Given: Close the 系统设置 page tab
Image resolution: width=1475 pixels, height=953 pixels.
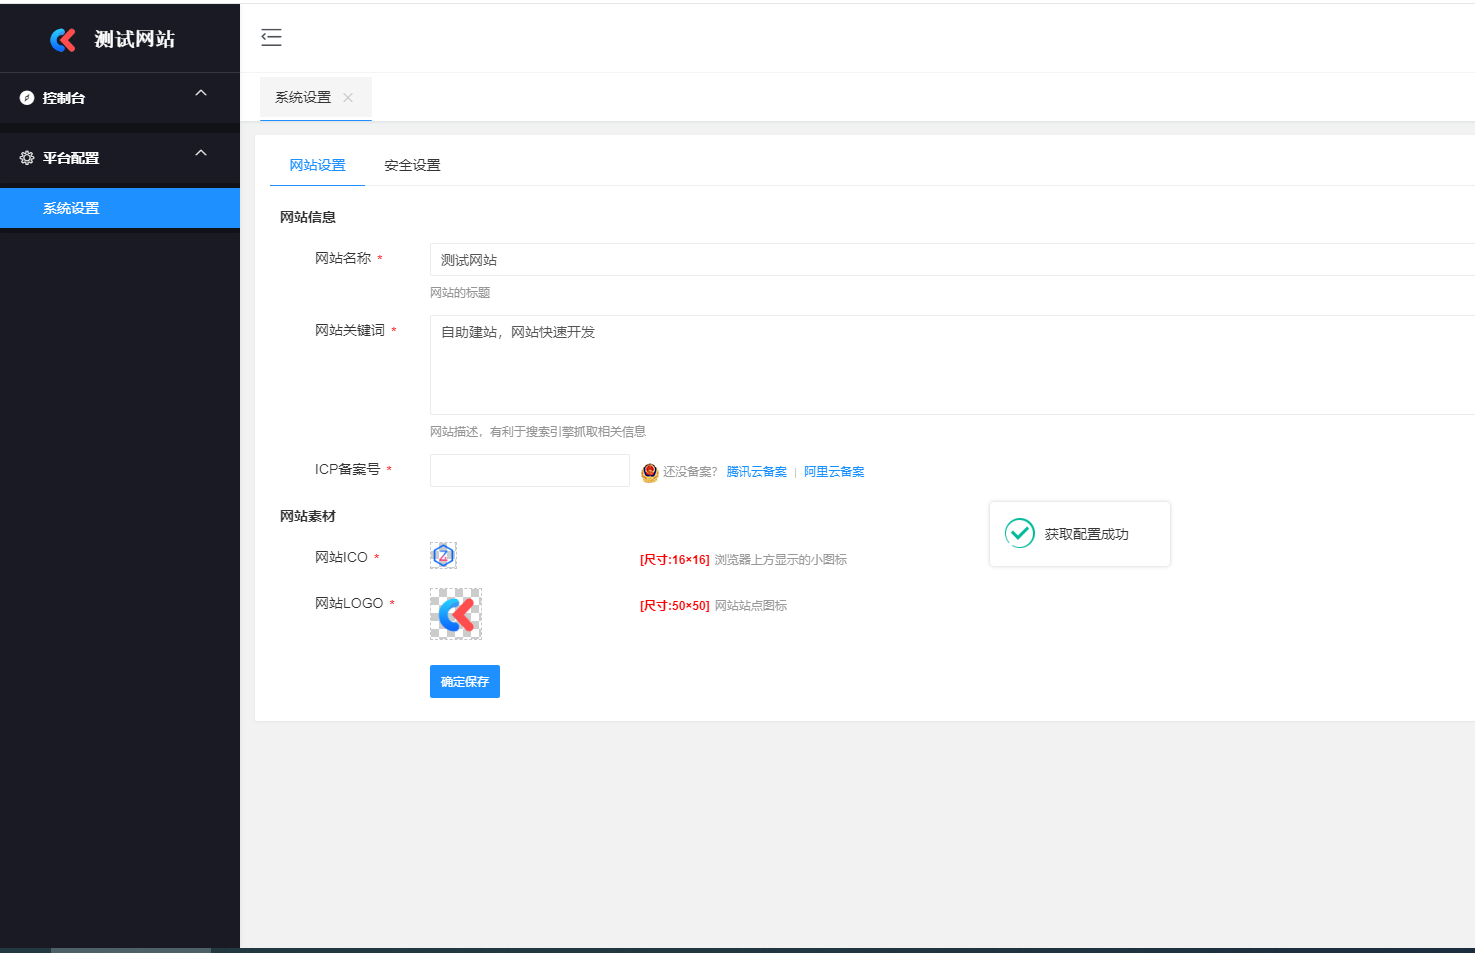Looking at the screenshot, I should pyautogui.click(x=348, y=98).
